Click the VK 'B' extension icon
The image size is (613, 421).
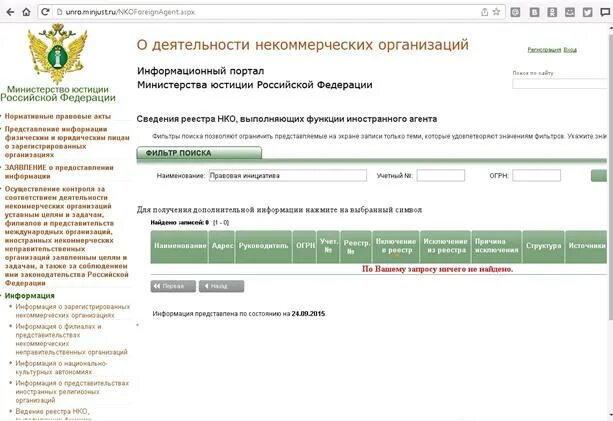[x=534, y=12]
